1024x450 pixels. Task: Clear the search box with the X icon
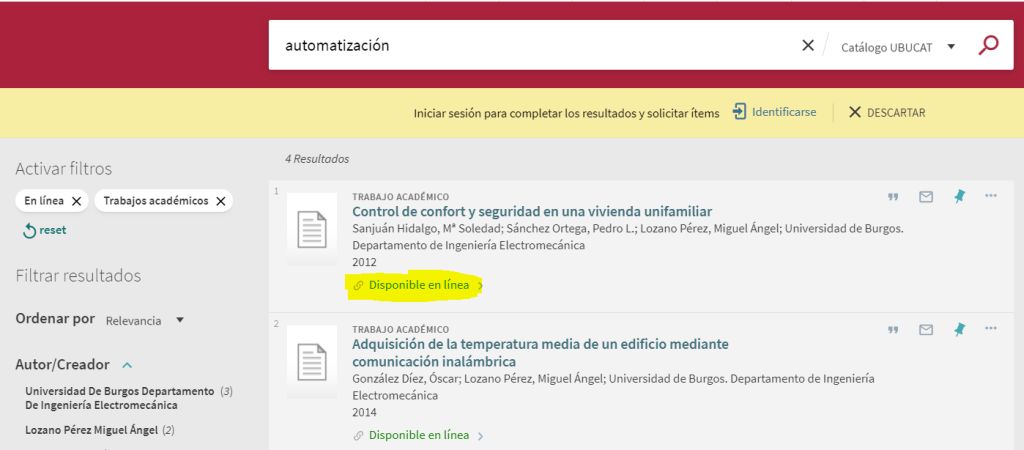click(808, 45)
